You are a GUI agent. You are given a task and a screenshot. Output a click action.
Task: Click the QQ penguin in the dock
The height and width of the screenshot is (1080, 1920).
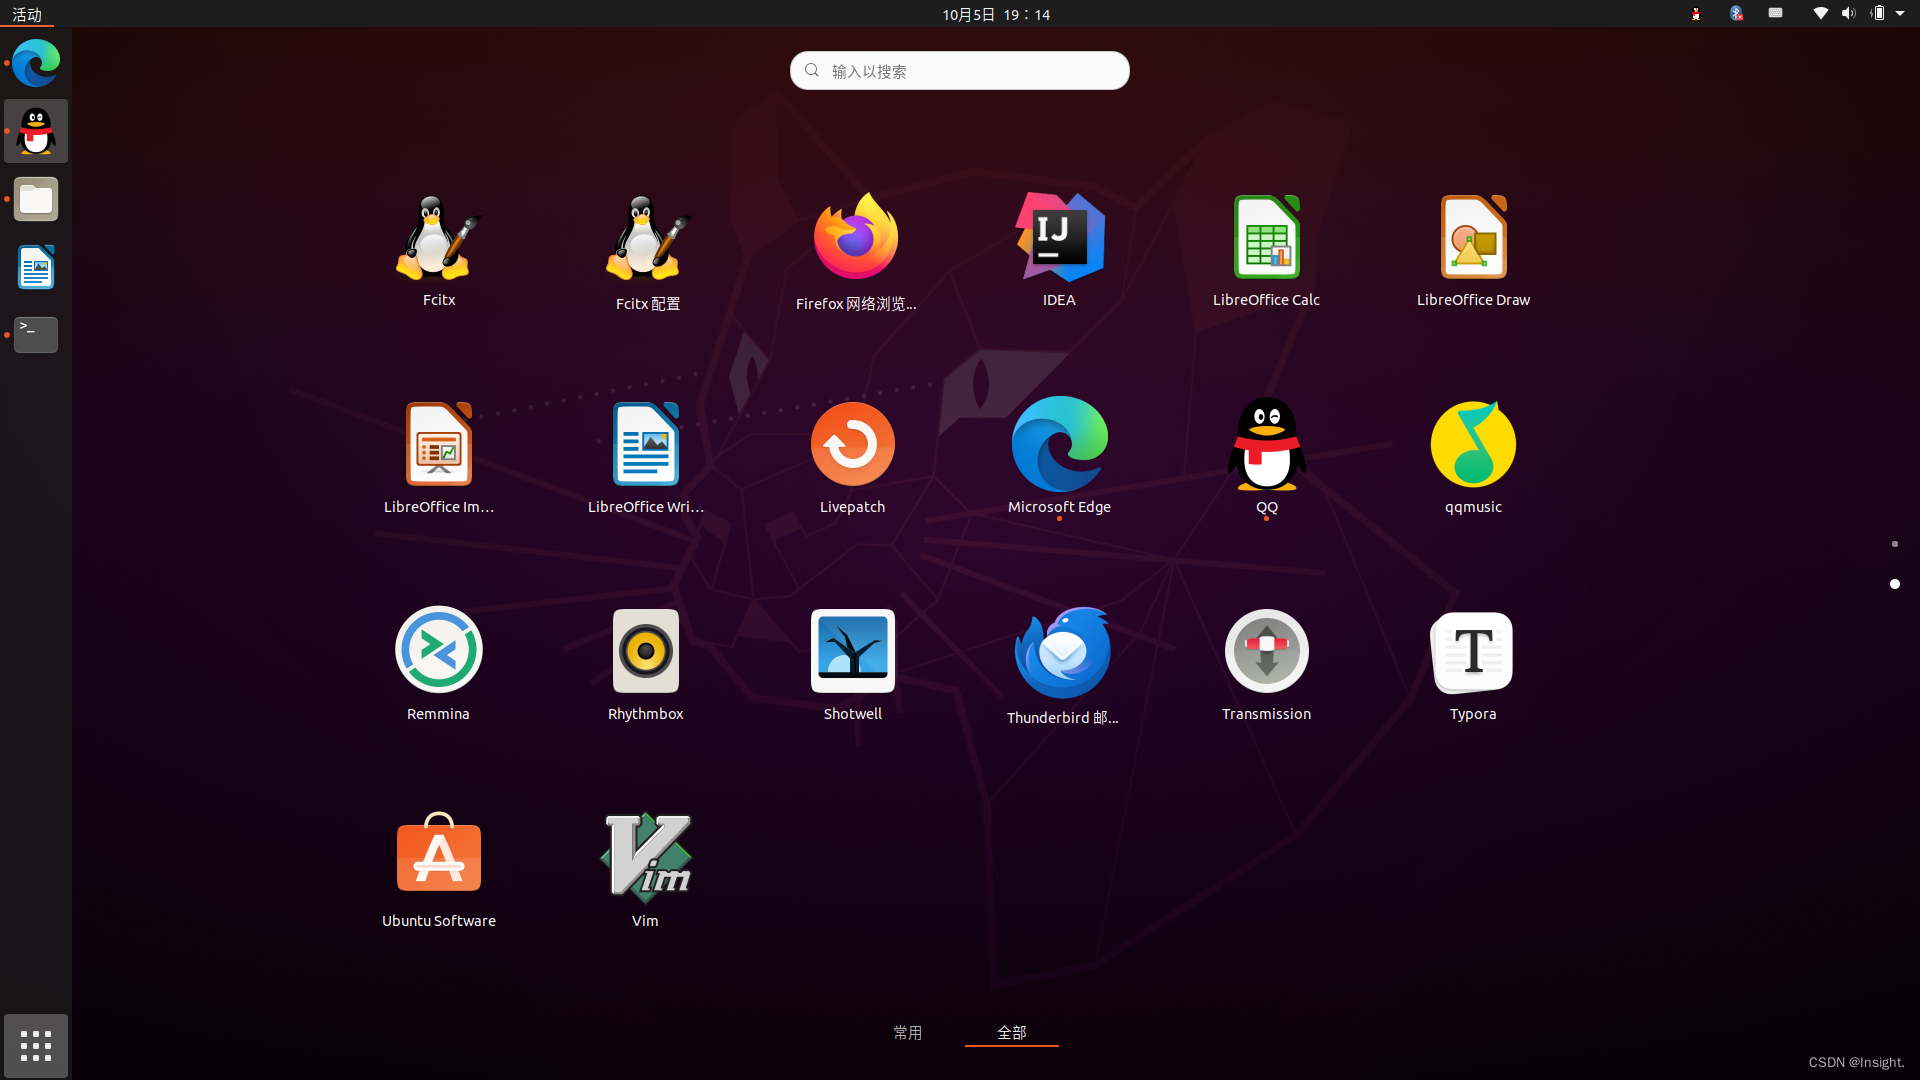[x=36, y=131]
